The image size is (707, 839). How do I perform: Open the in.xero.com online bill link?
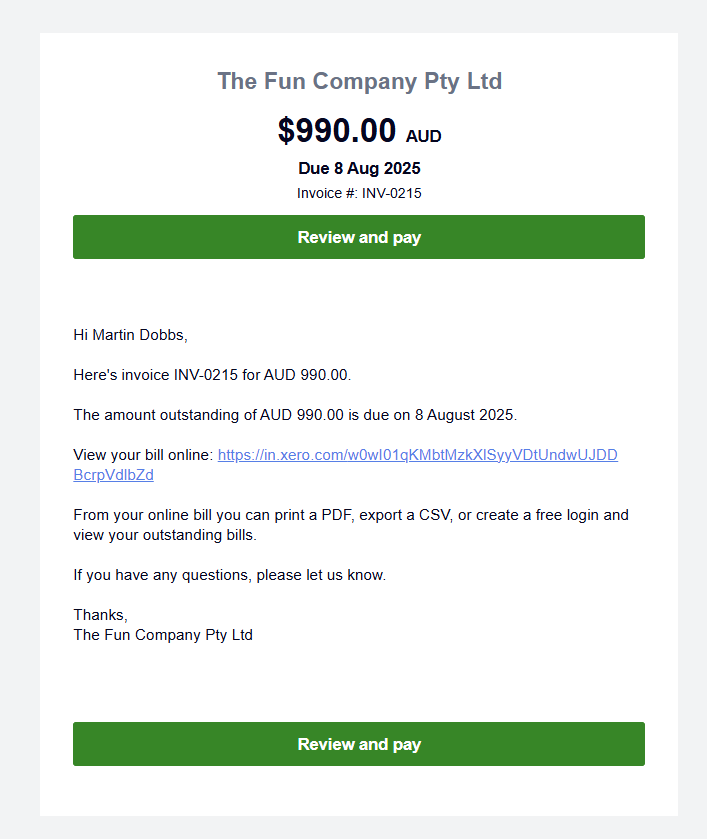(417, 455)
